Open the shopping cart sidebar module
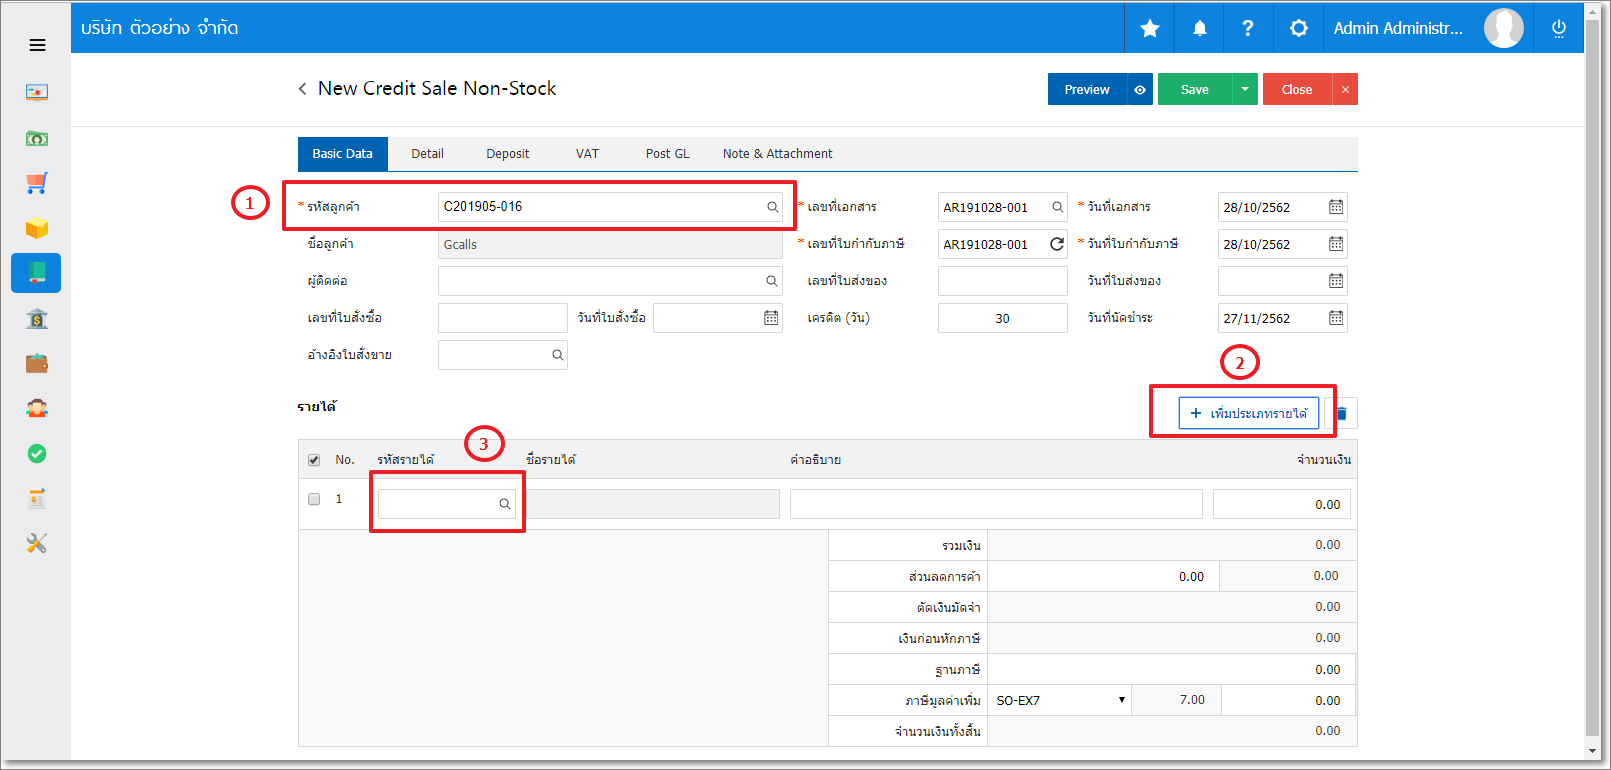Viewport: 1611px width, 770px height. click(37, 183)
